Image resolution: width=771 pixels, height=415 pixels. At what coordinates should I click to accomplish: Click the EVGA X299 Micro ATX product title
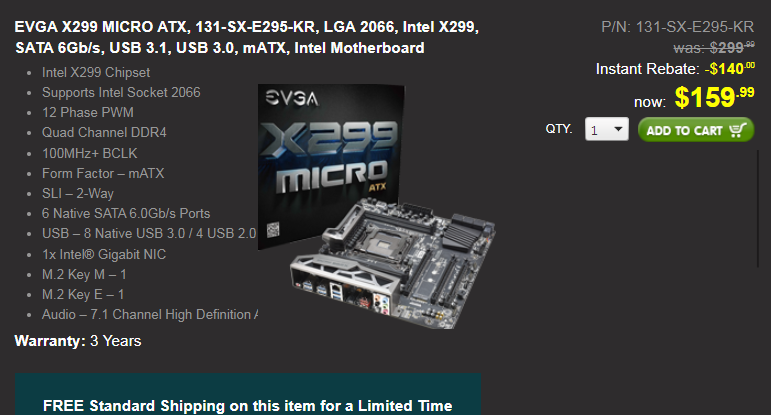[x=246, y=37]
